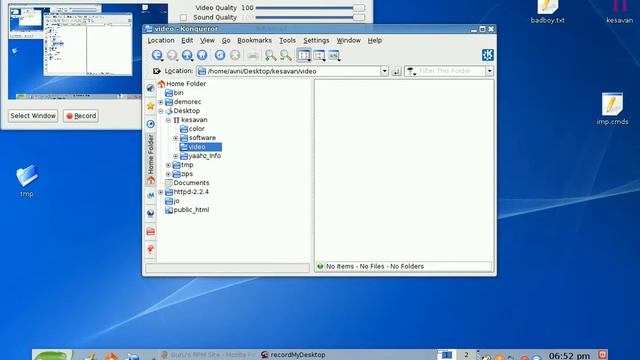Image resolution: width=640 pixels, height=360 pixels.
Task: Open the star Bookmarks sidebar tab
Action: pos(151,106)
